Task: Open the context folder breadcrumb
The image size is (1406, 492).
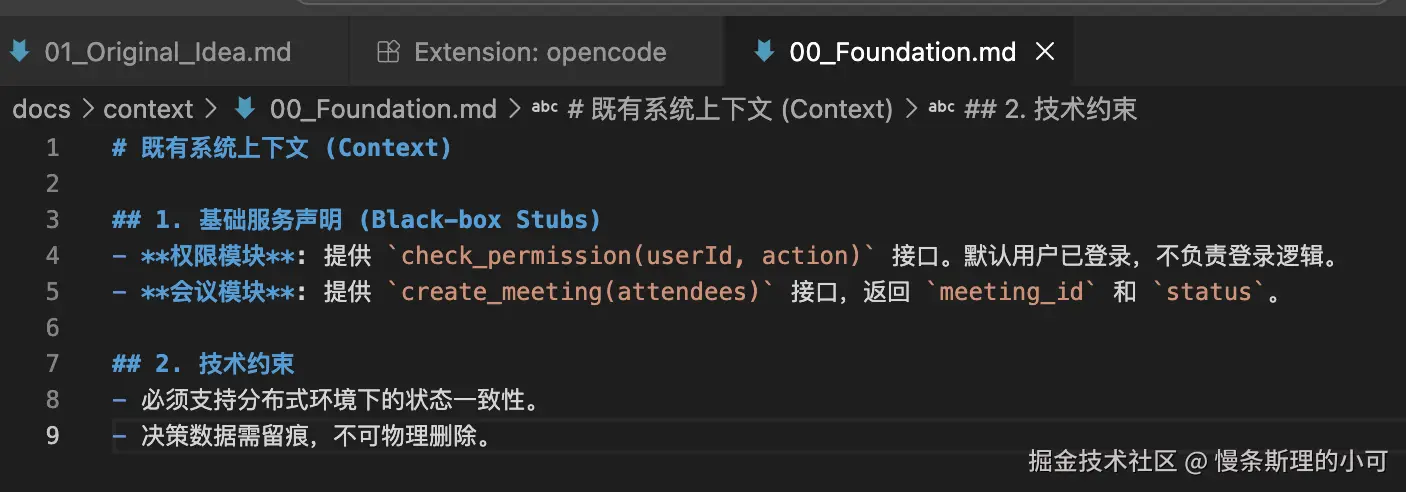Action: [148, 109]
